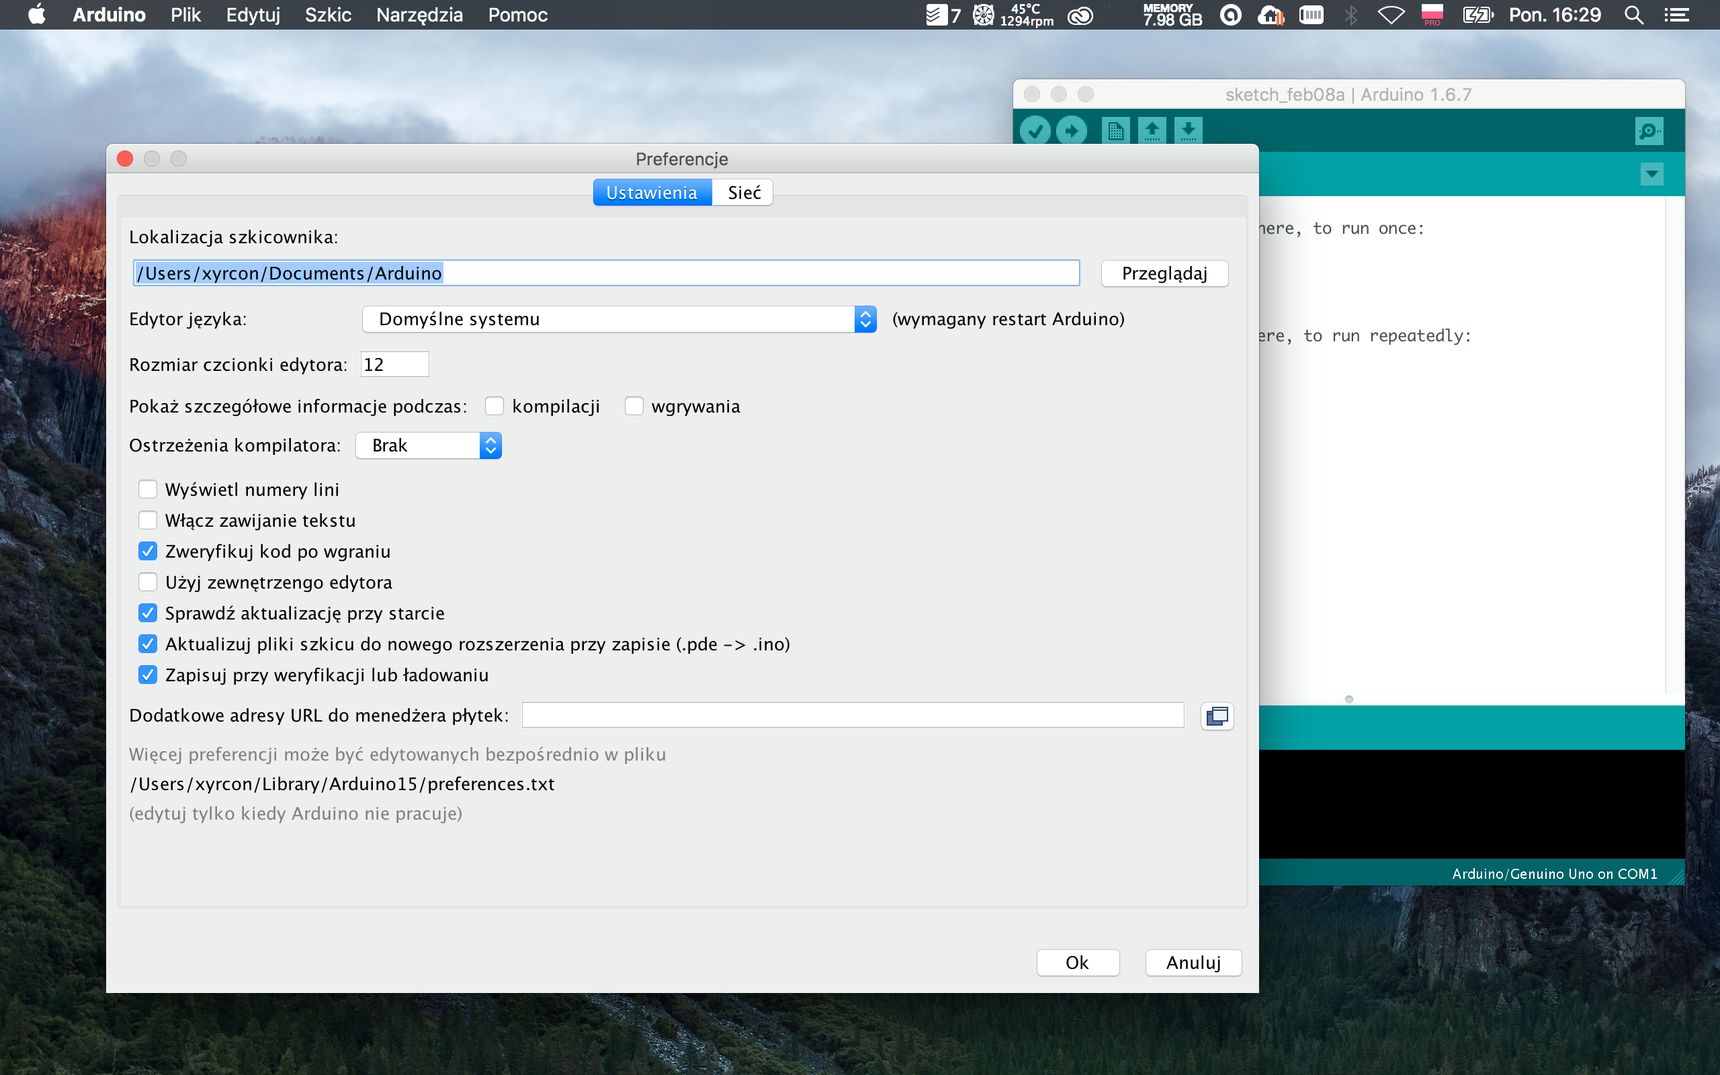Click 'Arduino/Genuino Uno on COM1' status text
Image resolution: width=1720 pixels, height=1075 pixels.
1554,874
